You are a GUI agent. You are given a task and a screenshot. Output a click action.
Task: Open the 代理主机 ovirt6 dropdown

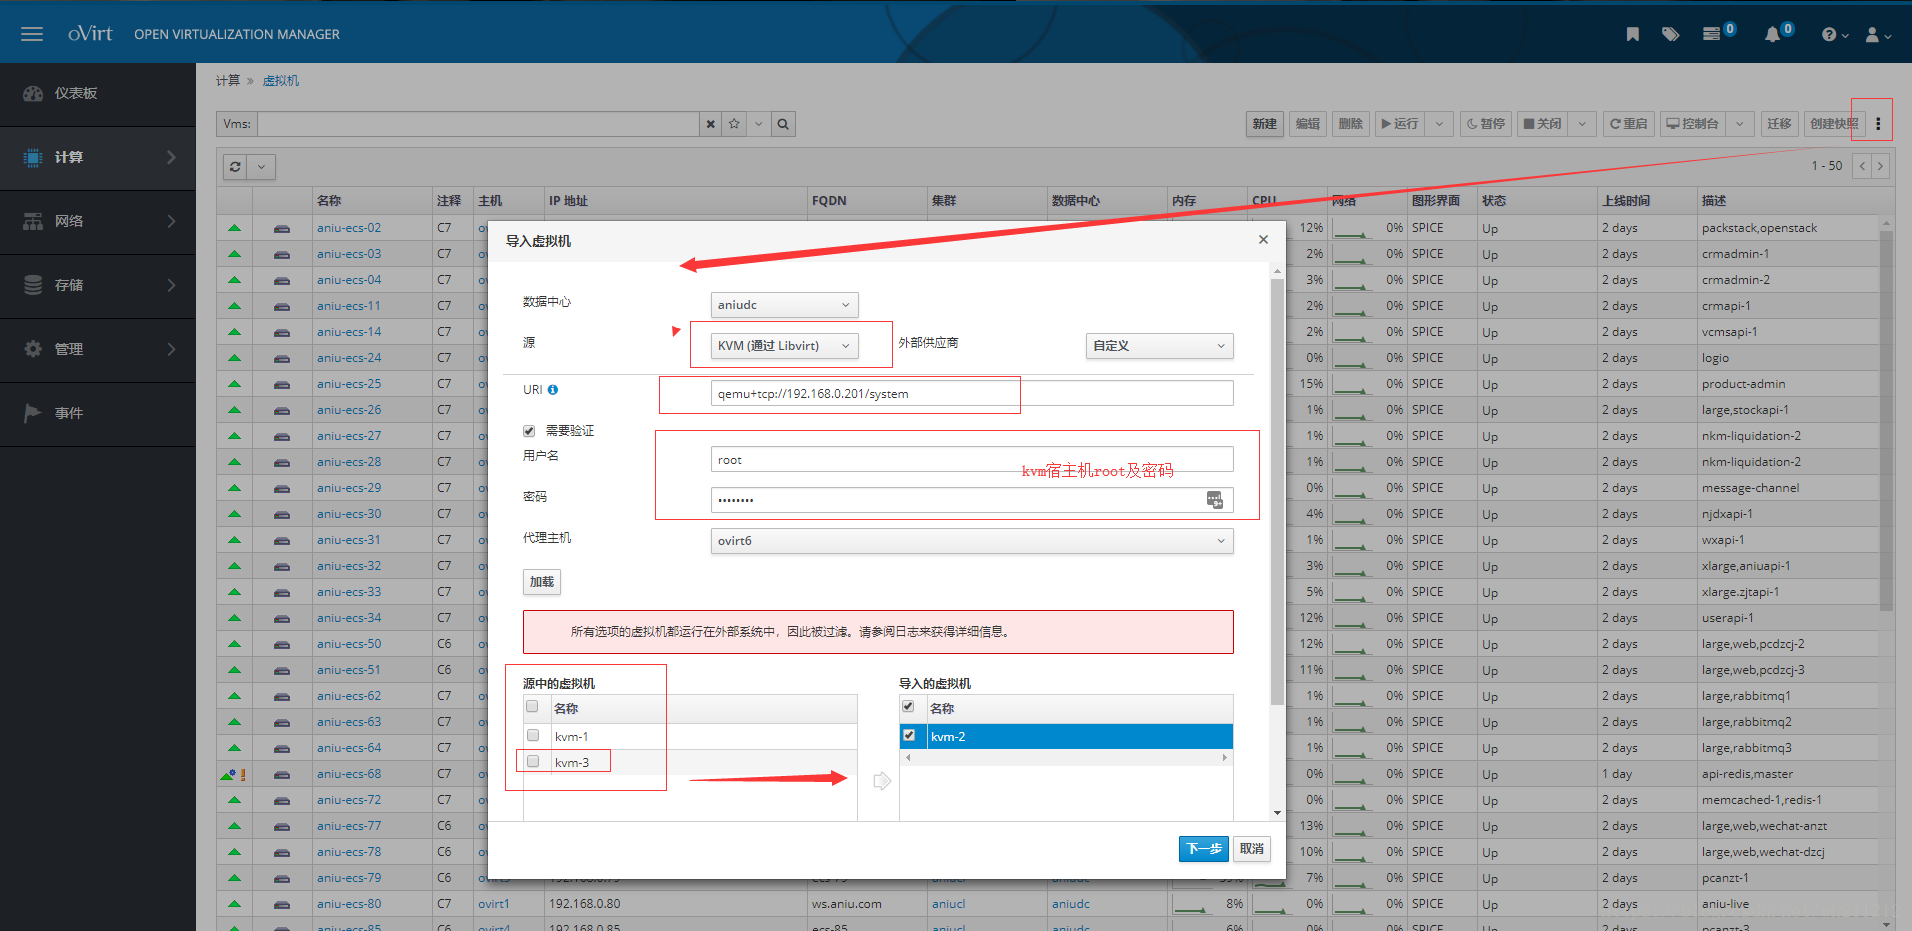[x=972, y=541]
